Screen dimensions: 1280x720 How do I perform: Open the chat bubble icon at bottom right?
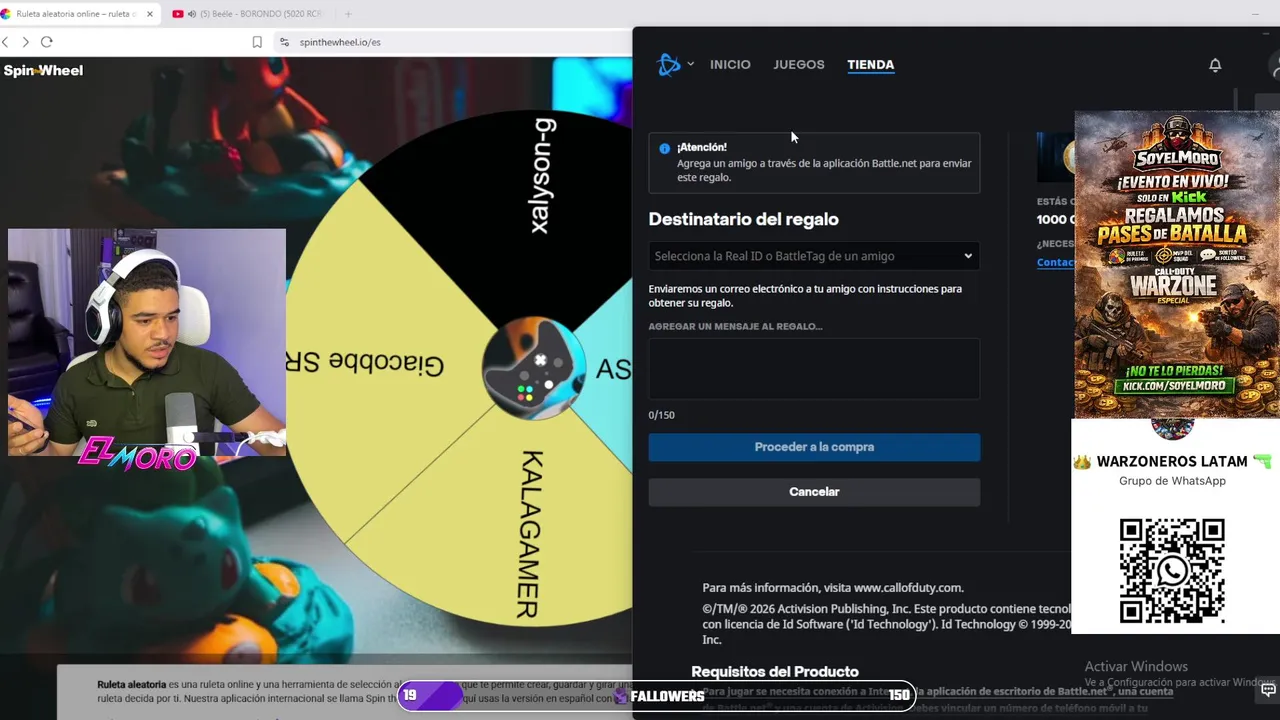[1268, 690]
